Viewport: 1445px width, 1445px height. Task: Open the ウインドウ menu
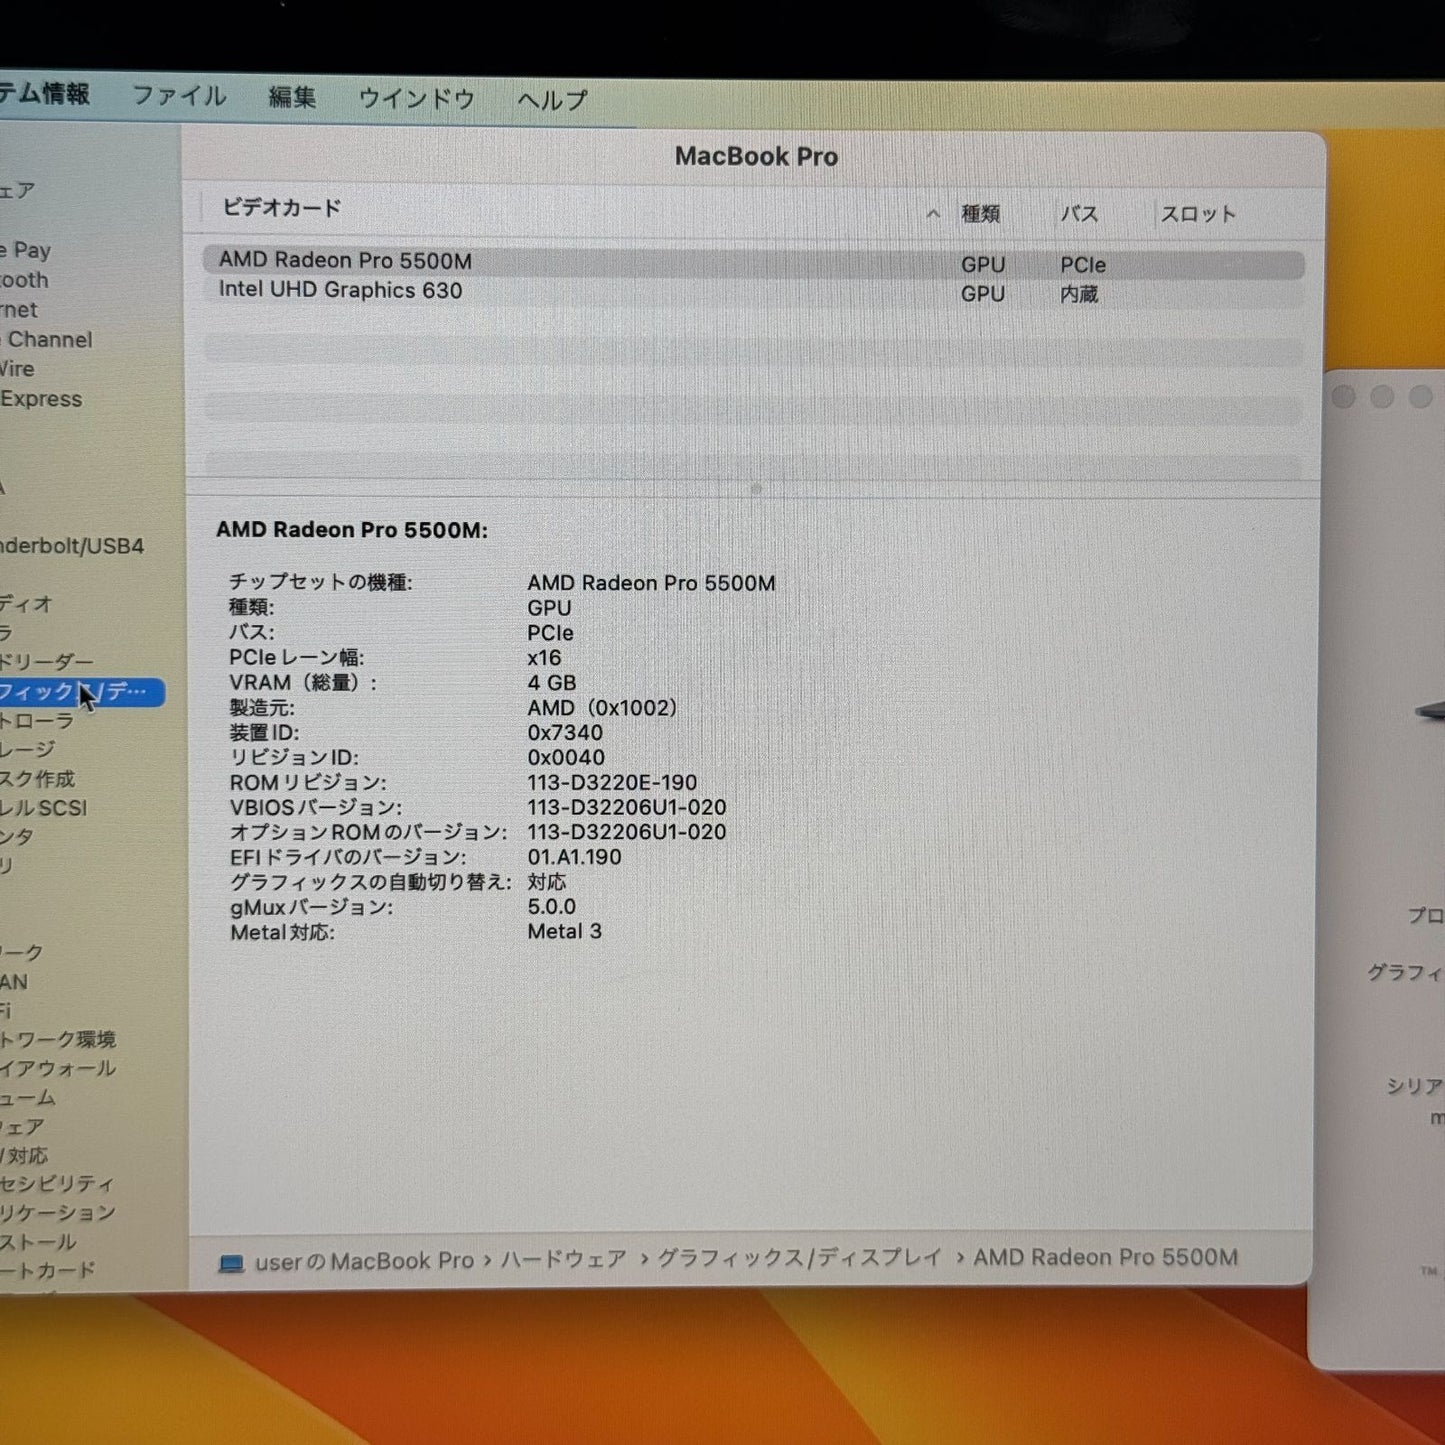tap(416, 98)
